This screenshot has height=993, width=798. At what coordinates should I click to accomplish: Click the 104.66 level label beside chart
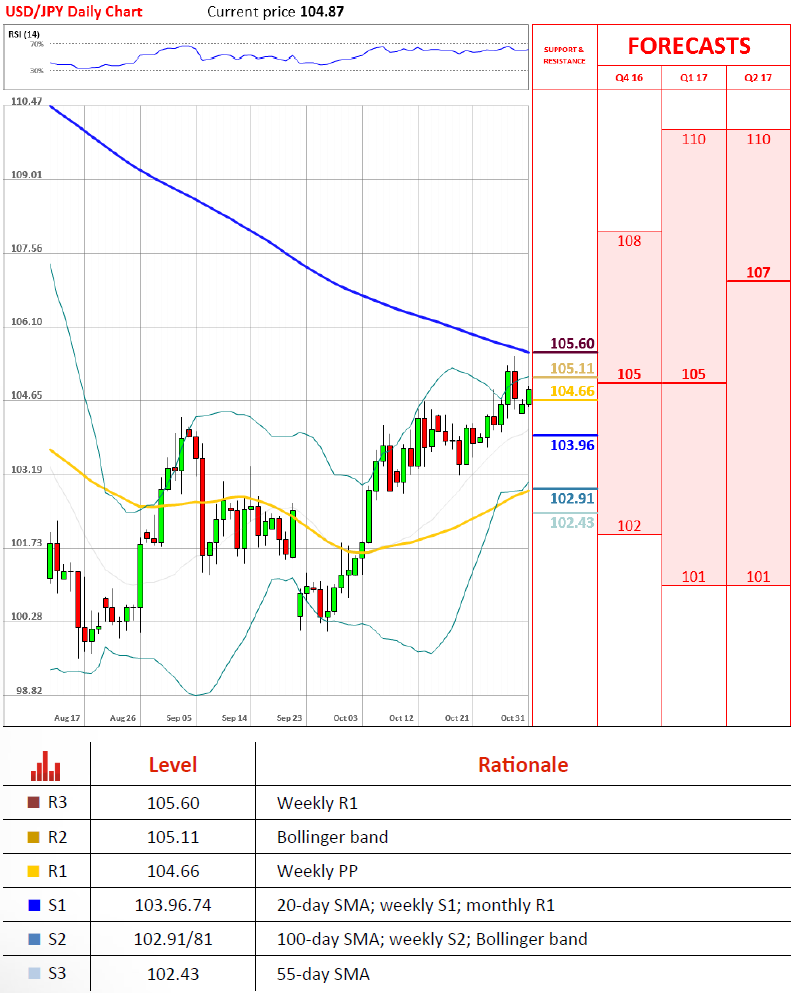coord(573,391)
